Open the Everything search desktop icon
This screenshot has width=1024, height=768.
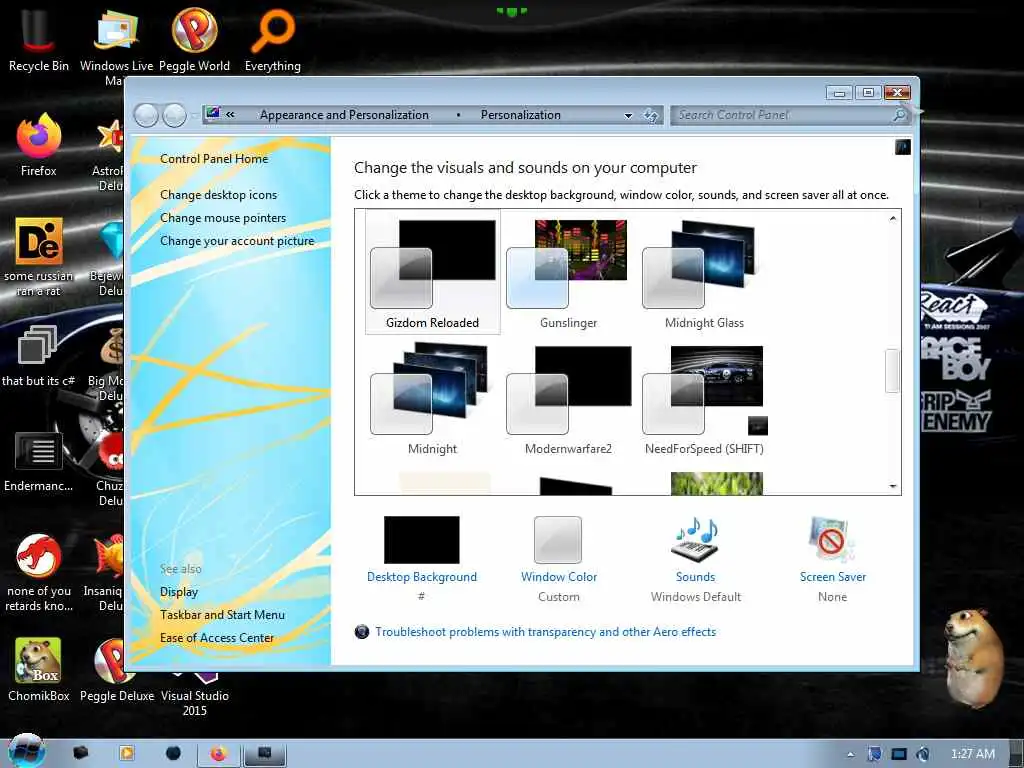coord(272,39)
